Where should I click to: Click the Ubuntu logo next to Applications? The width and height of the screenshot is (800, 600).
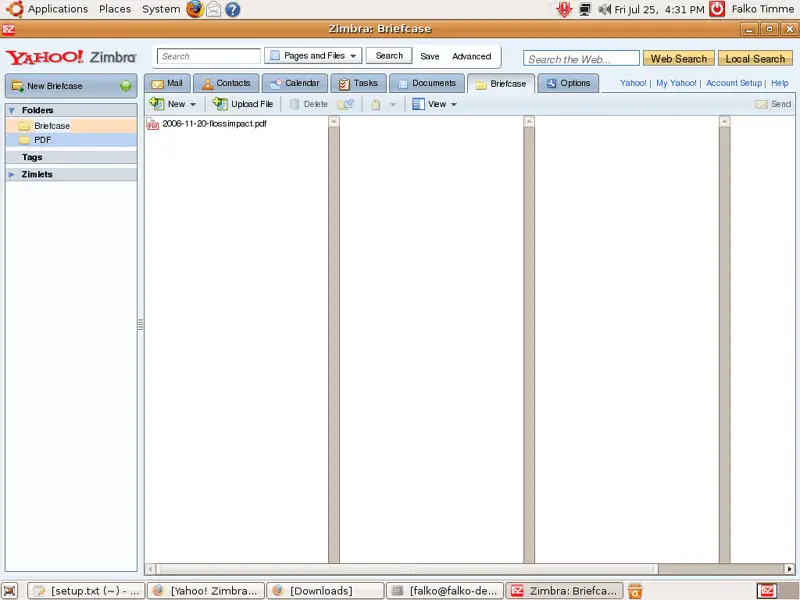click(x=14, y=9)
